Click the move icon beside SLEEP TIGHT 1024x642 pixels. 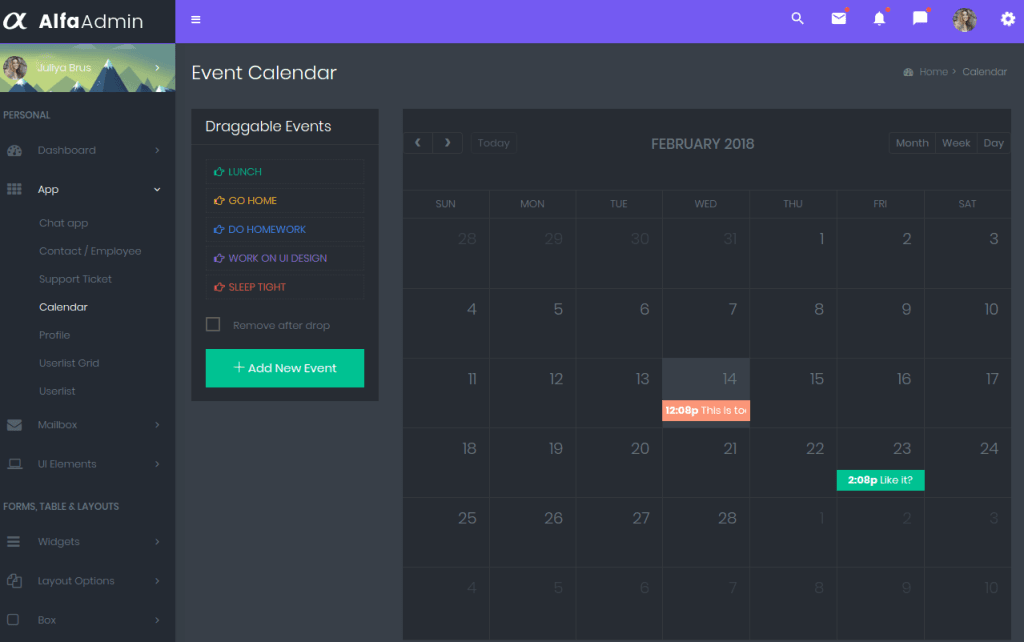click(219, 287)
